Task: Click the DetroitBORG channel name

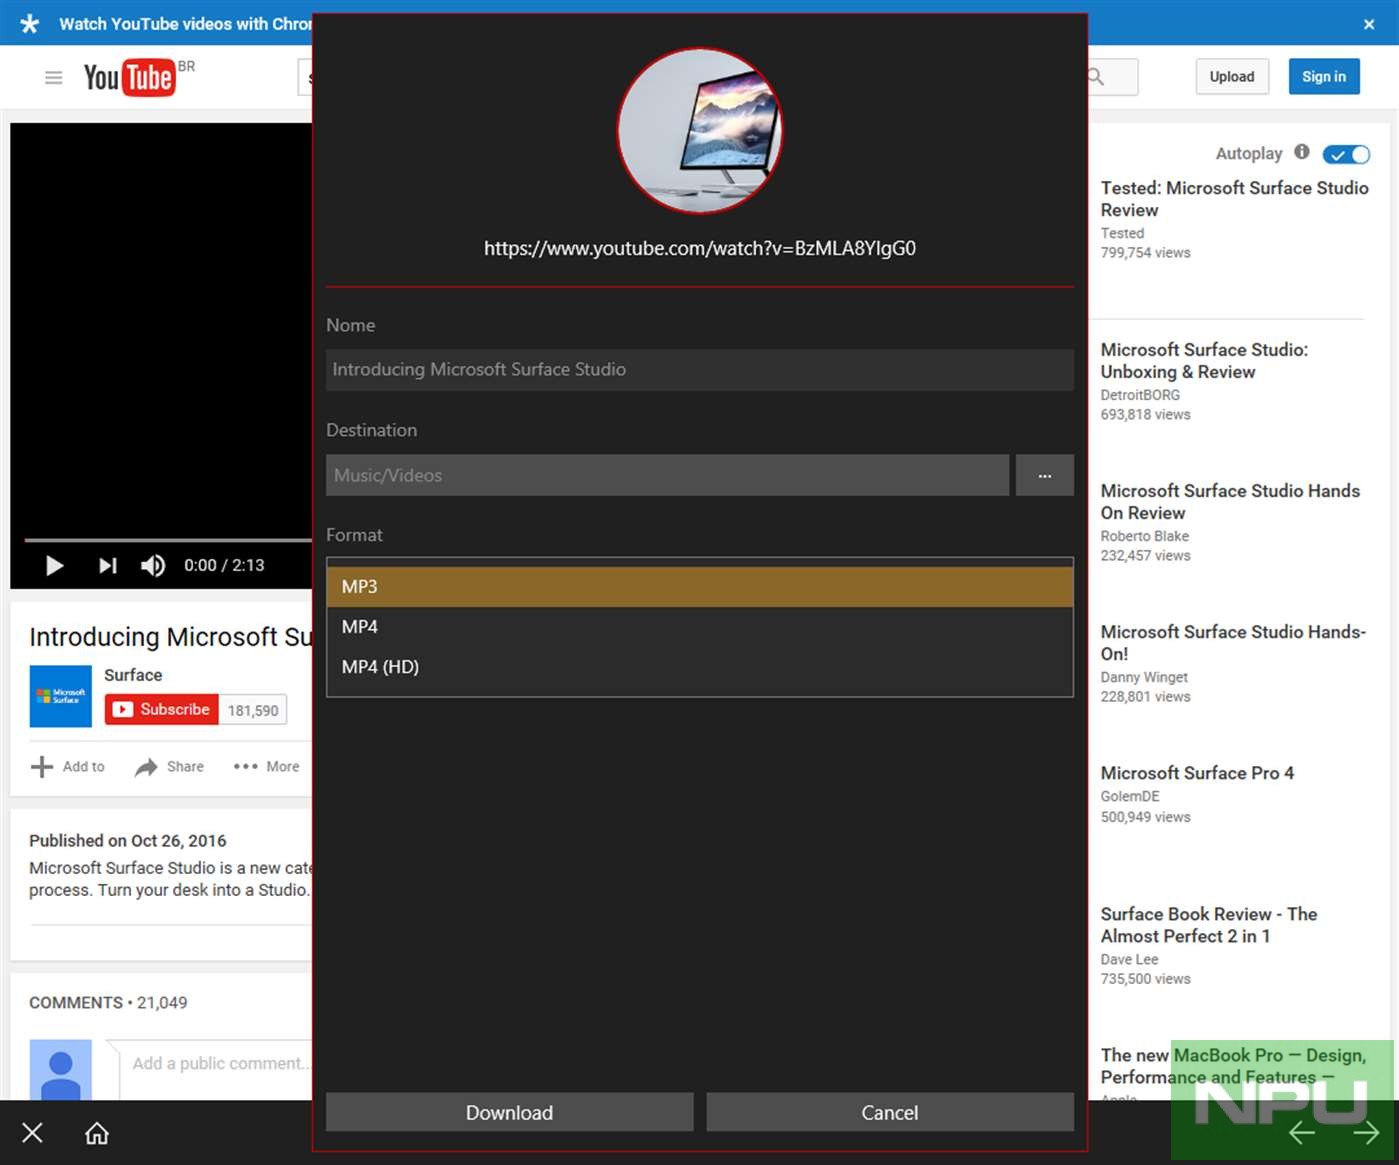Action: [x=1140, y=395]
